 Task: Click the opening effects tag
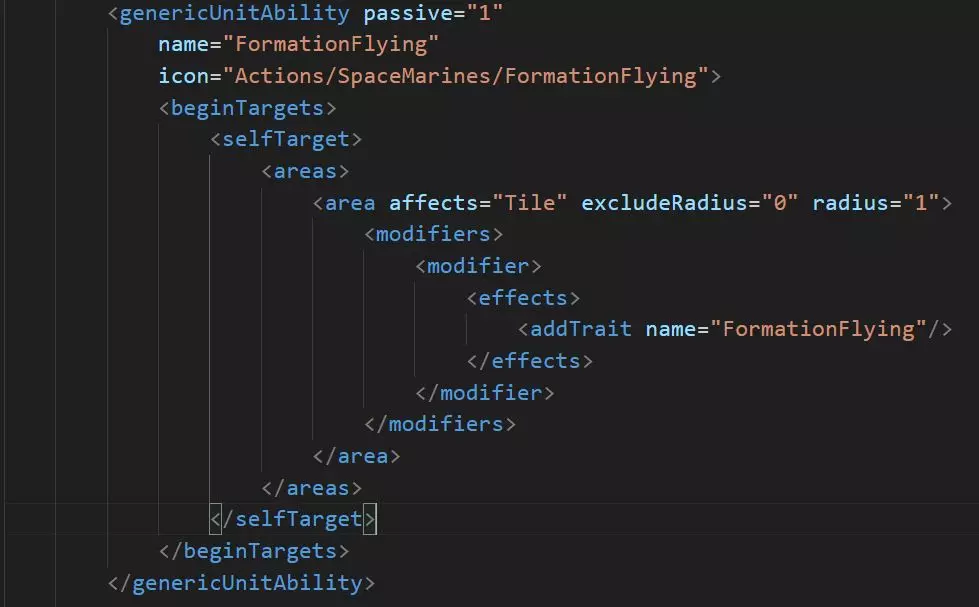click(523, 299)
